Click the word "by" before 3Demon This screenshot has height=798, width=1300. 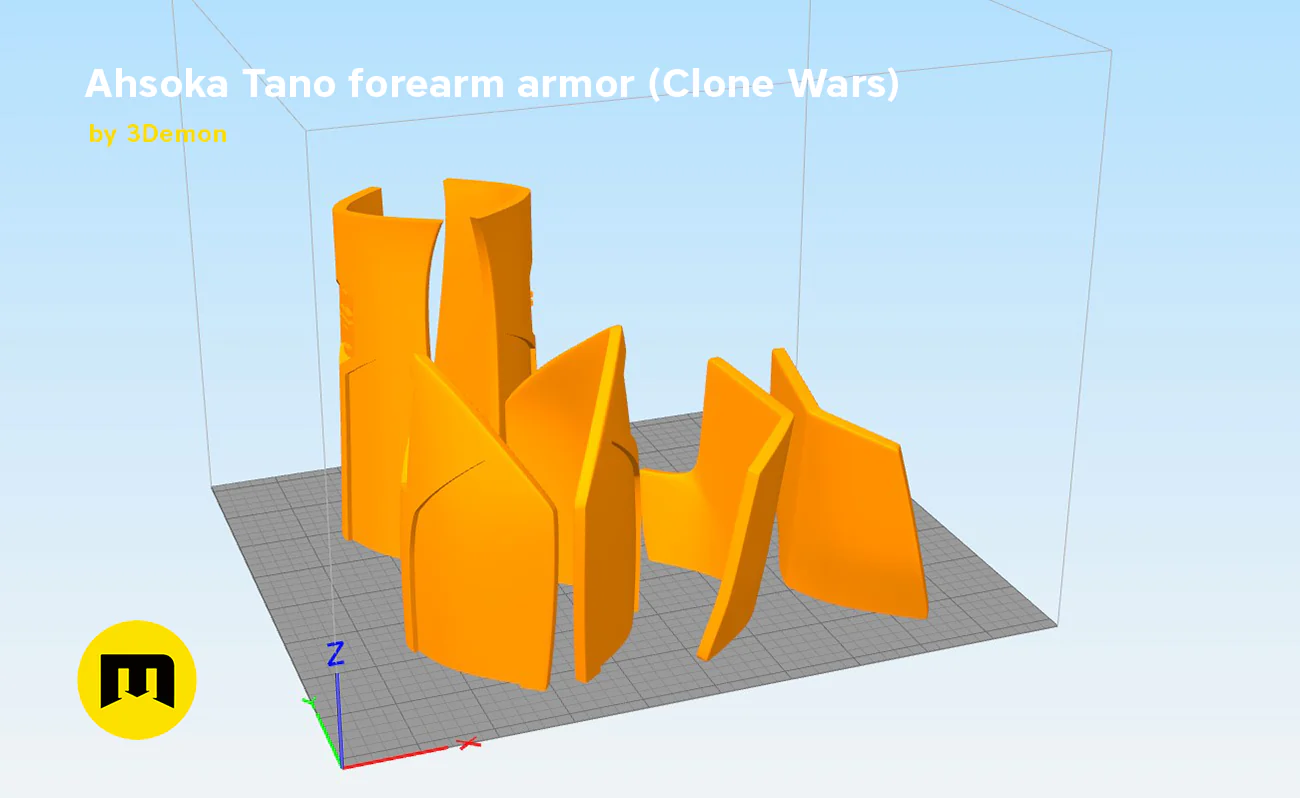pyautogui.click(x=102, y=135)
